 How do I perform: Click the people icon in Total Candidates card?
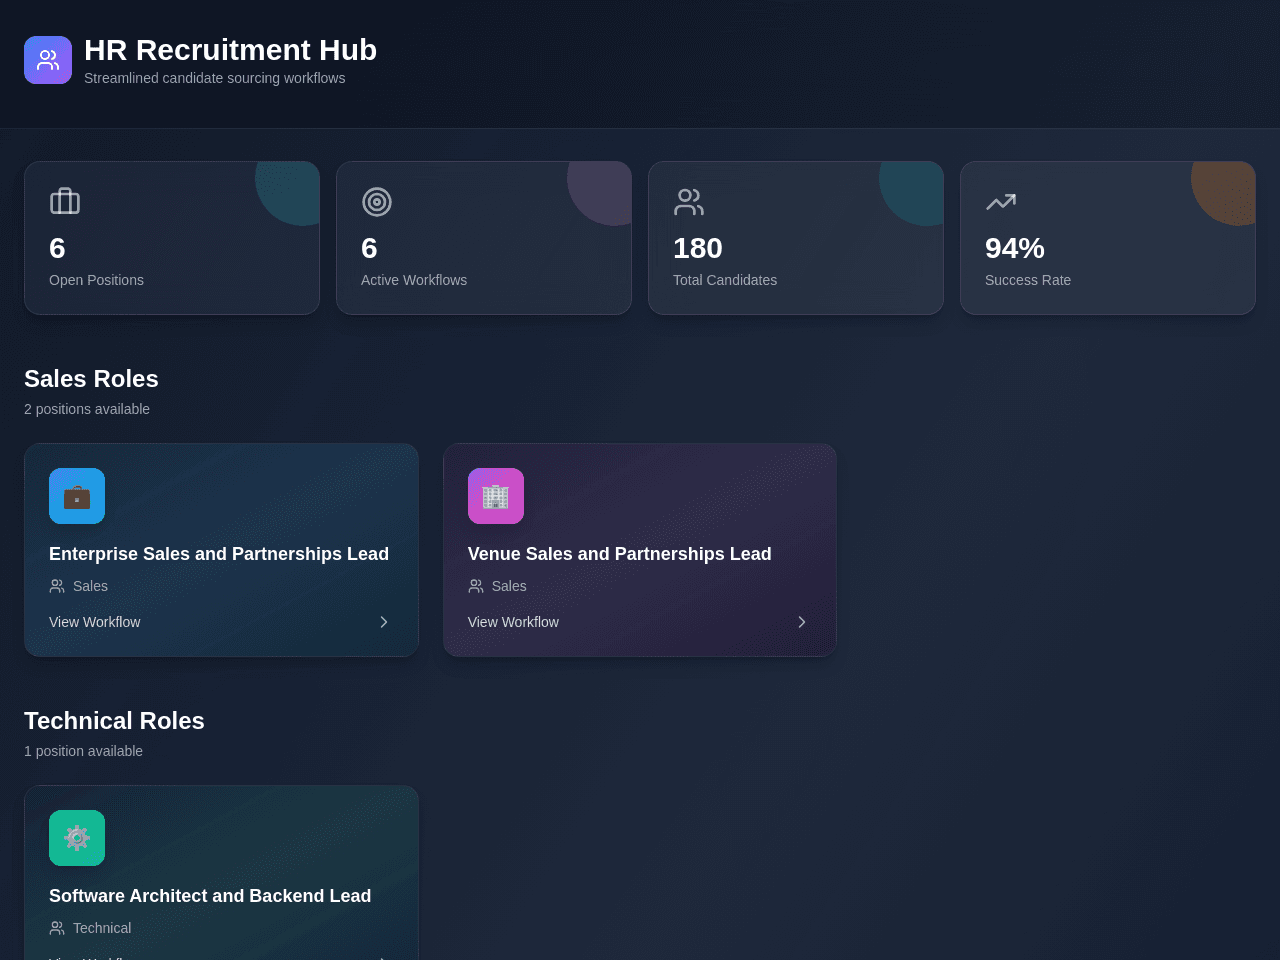click(689, 201)
